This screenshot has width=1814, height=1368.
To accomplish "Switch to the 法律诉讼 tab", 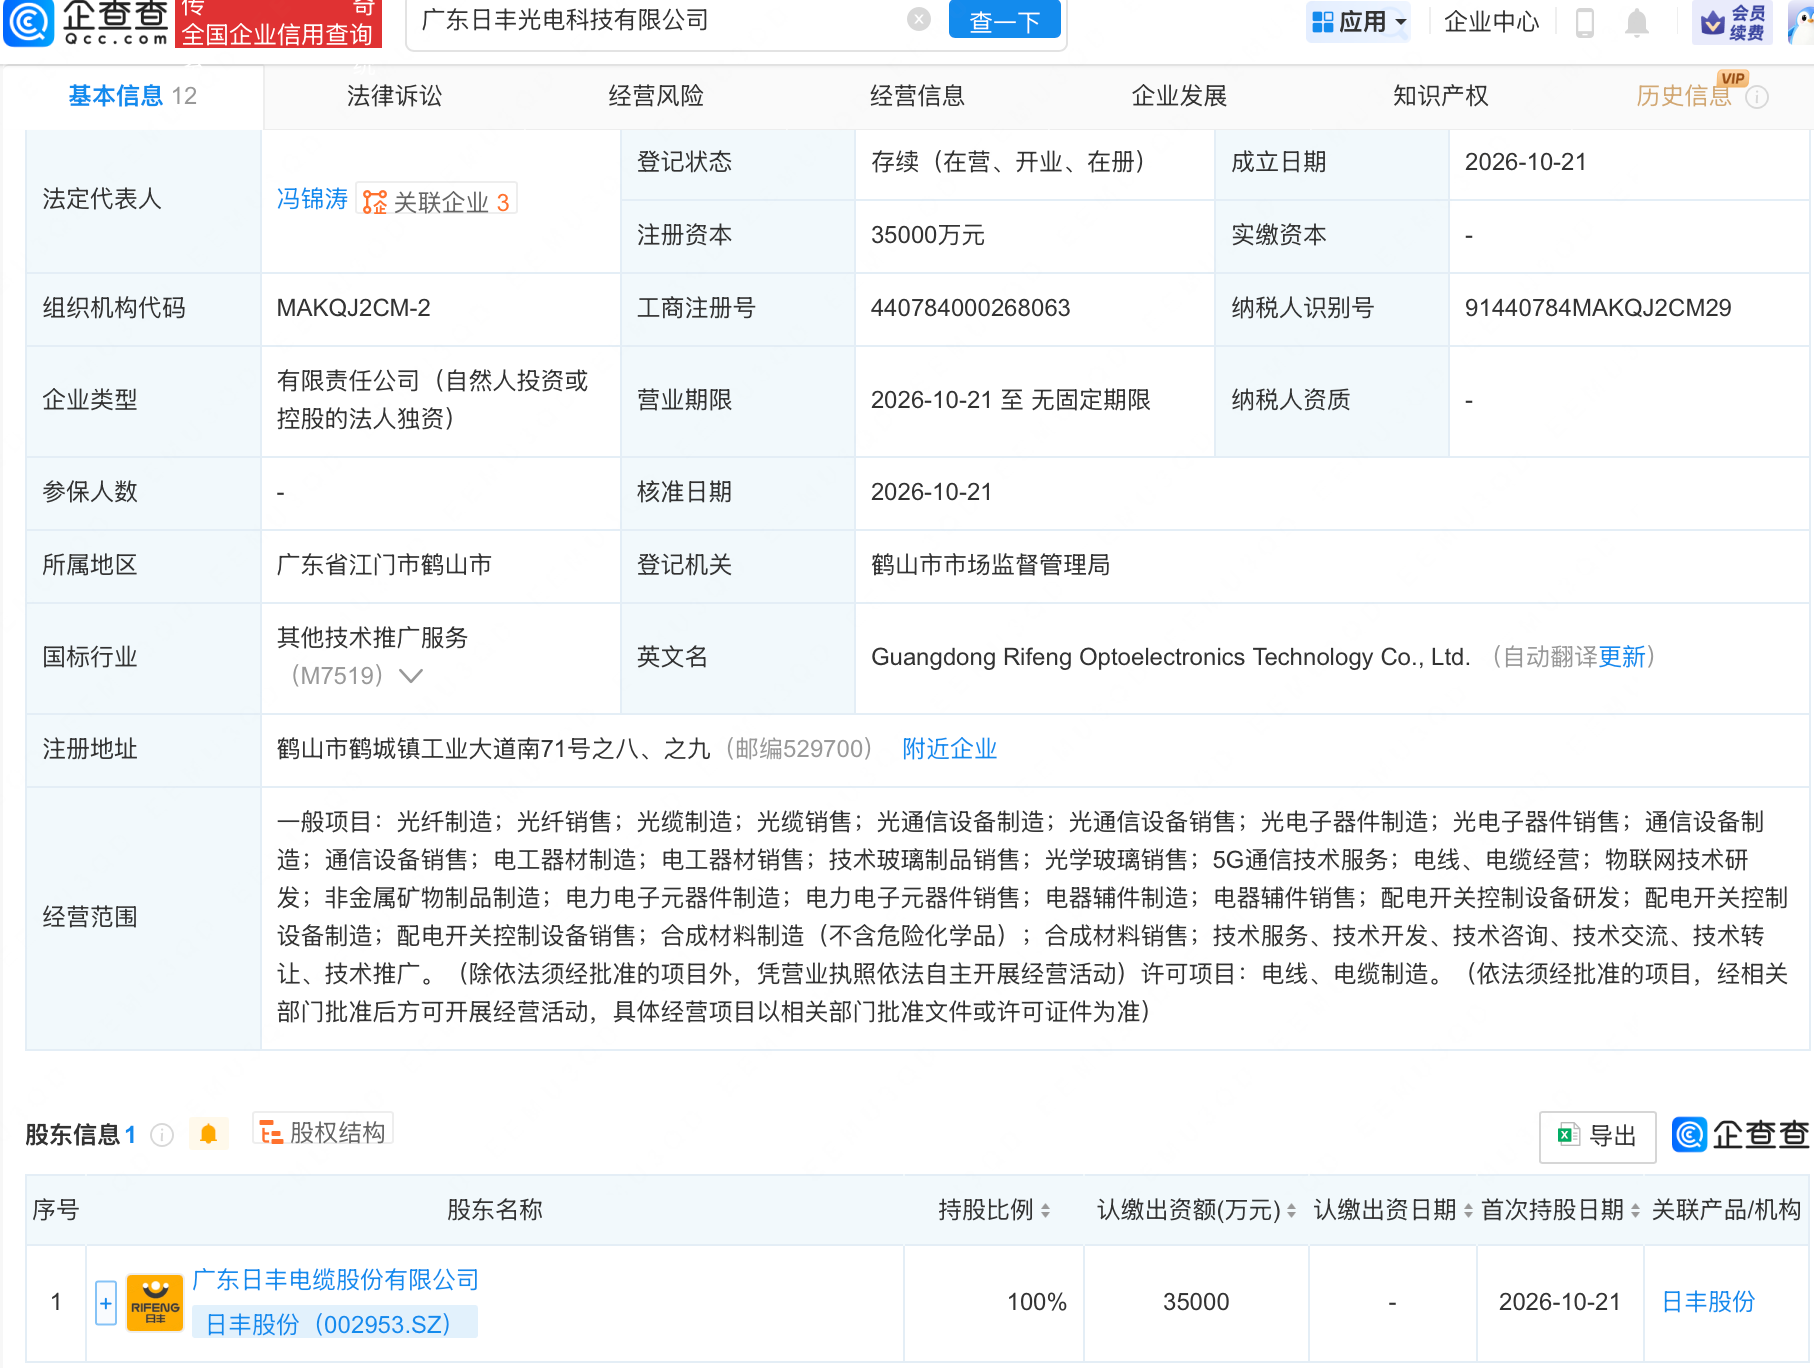I will tap(394, 96).
